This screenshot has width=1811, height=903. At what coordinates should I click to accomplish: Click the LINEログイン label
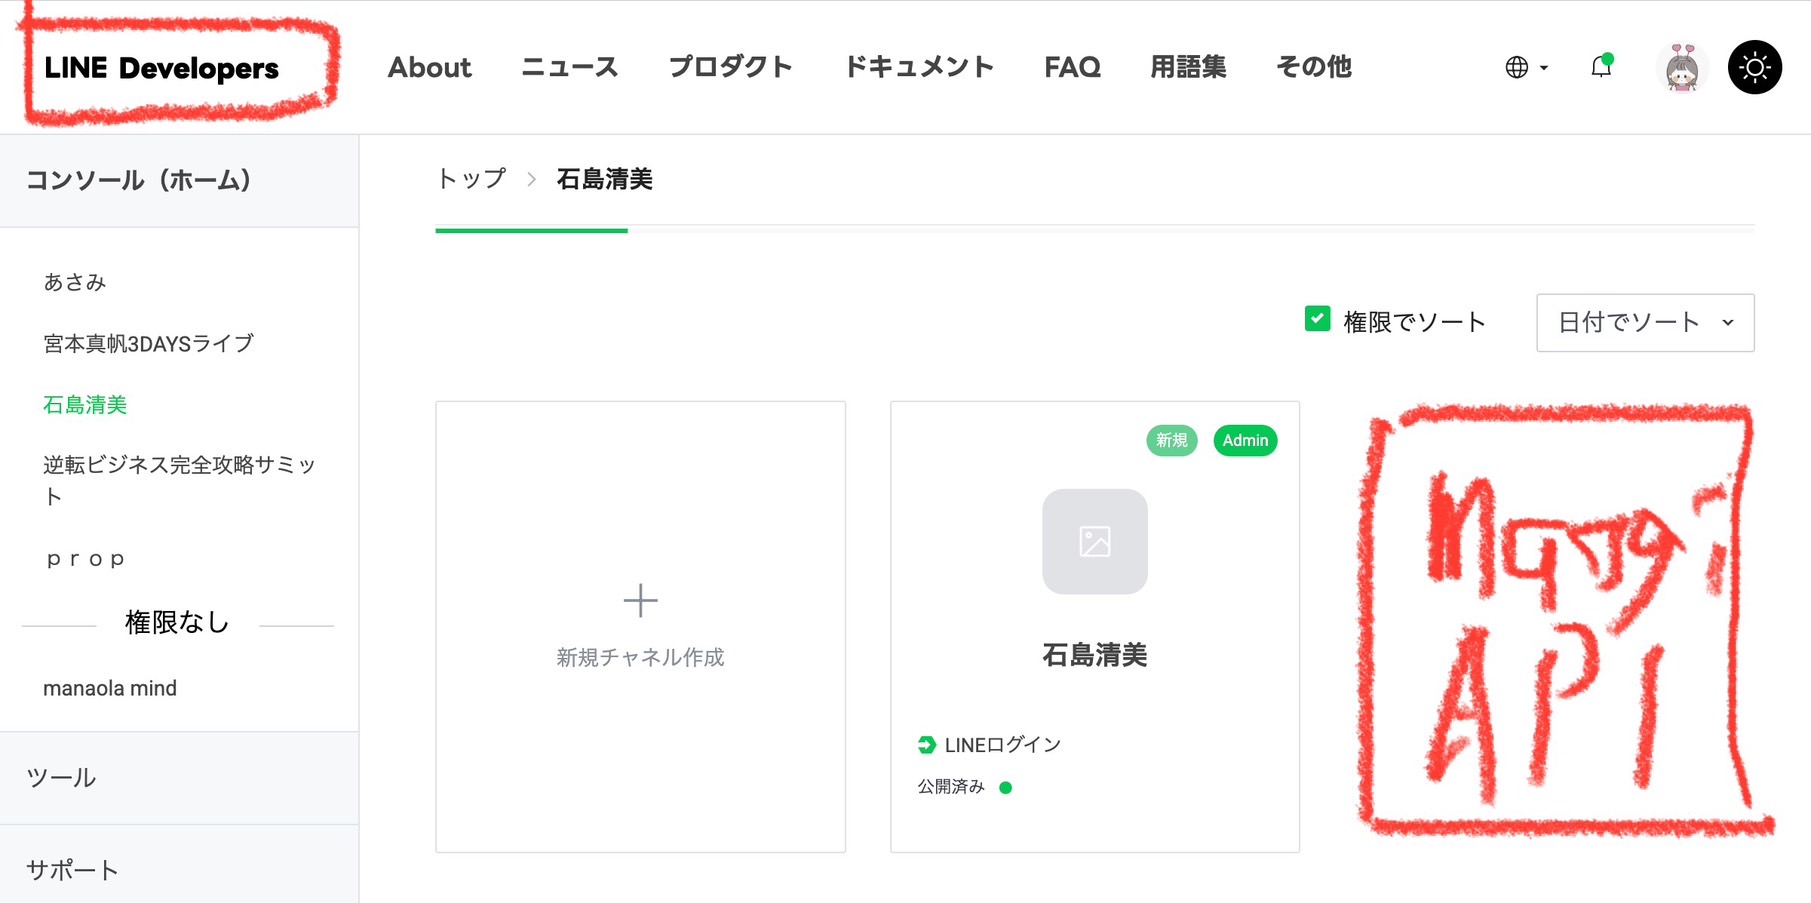(1003, 745)
